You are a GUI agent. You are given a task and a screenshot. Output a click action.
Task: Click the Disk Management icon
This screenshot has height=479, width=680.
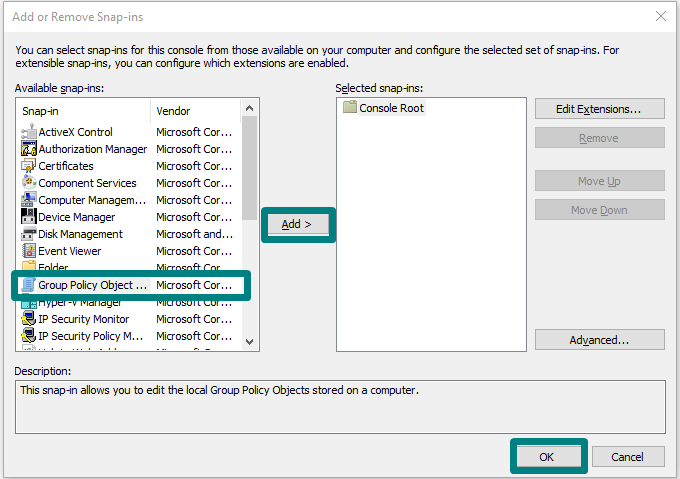(30, 234)
